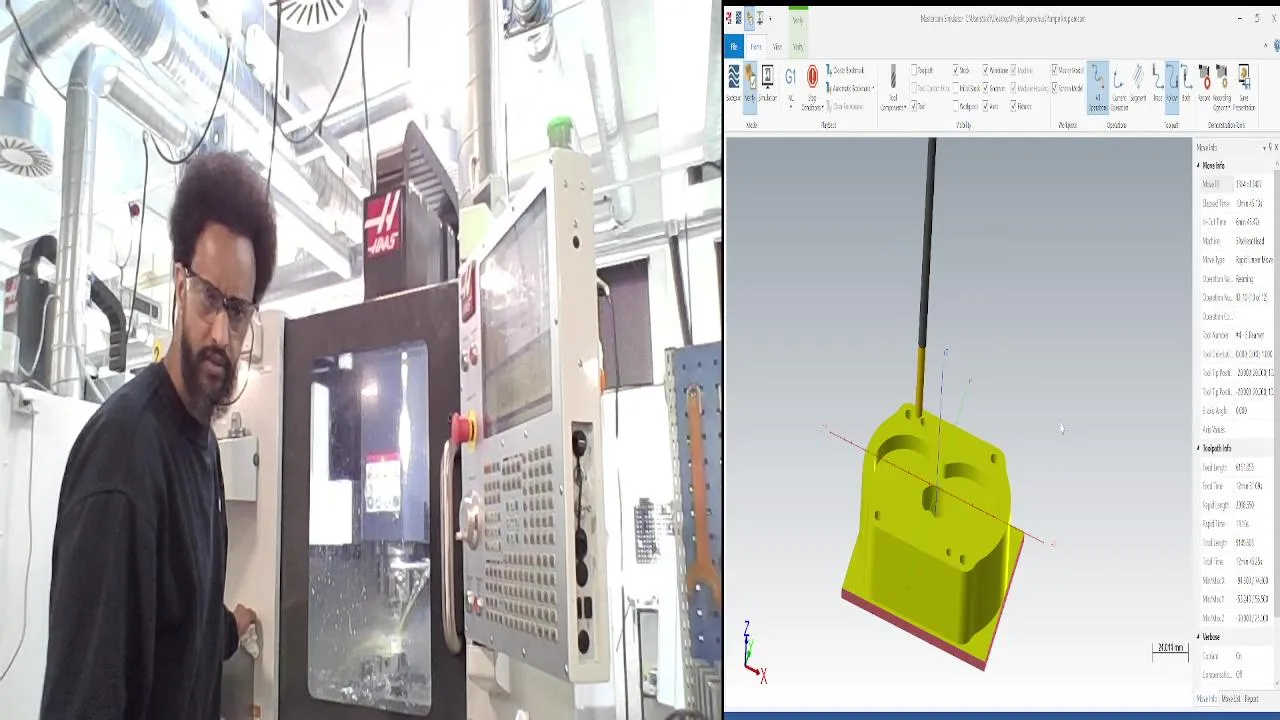Toggle the Wireframe checkbox
Image resolution: width=1280 pixels, height=720 pixels.
point(985,70)
